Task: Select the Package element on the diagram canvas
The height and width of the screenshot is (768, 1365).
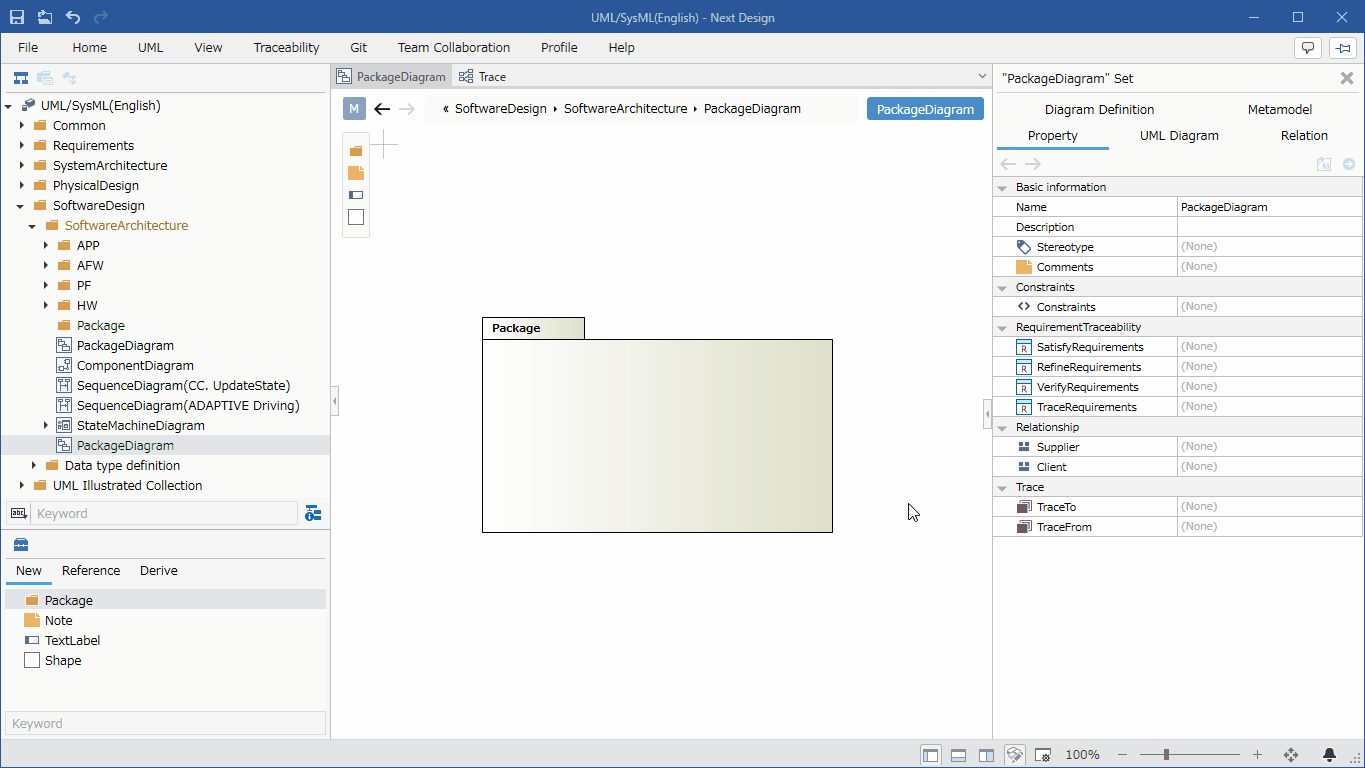Action: coord(657,425)
